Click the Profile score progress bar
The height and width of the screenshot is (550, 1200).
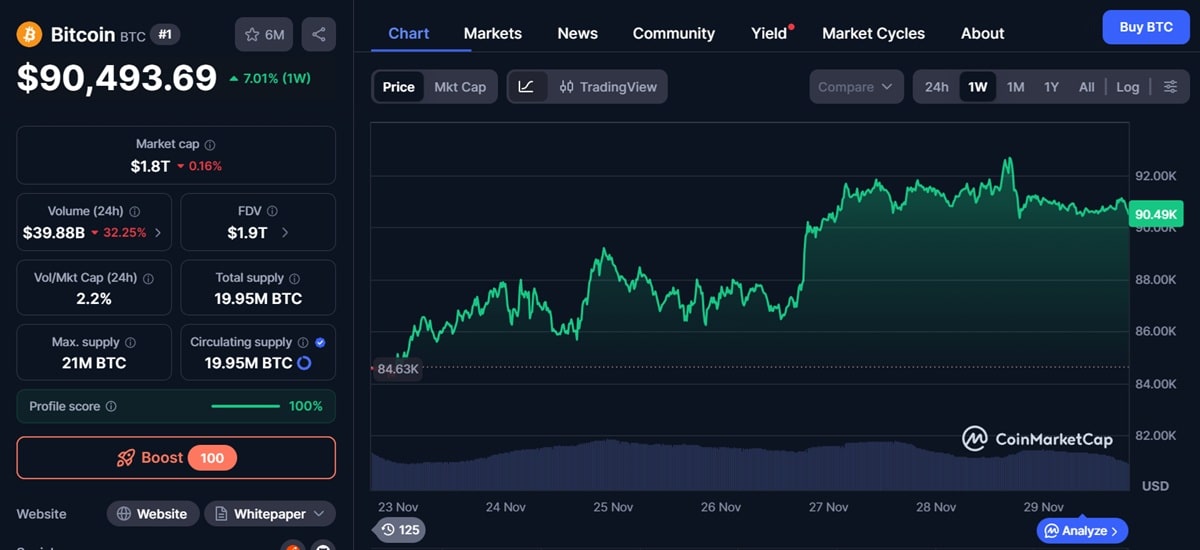coord(246,406)
